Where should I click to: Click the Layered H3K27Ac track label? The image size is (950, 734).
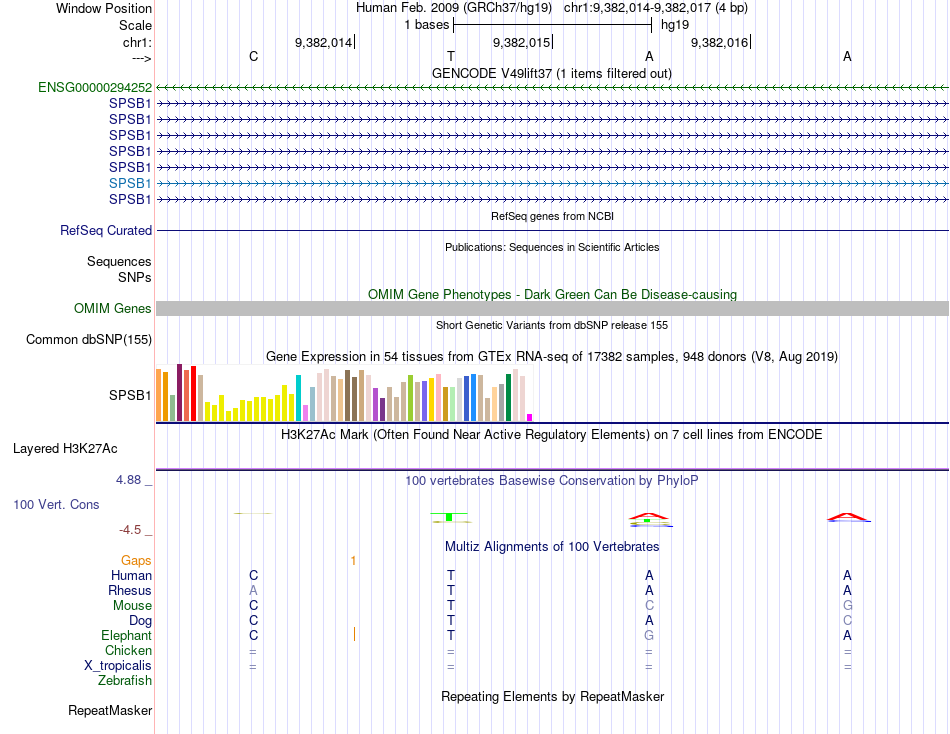click(x=65, y=449)
